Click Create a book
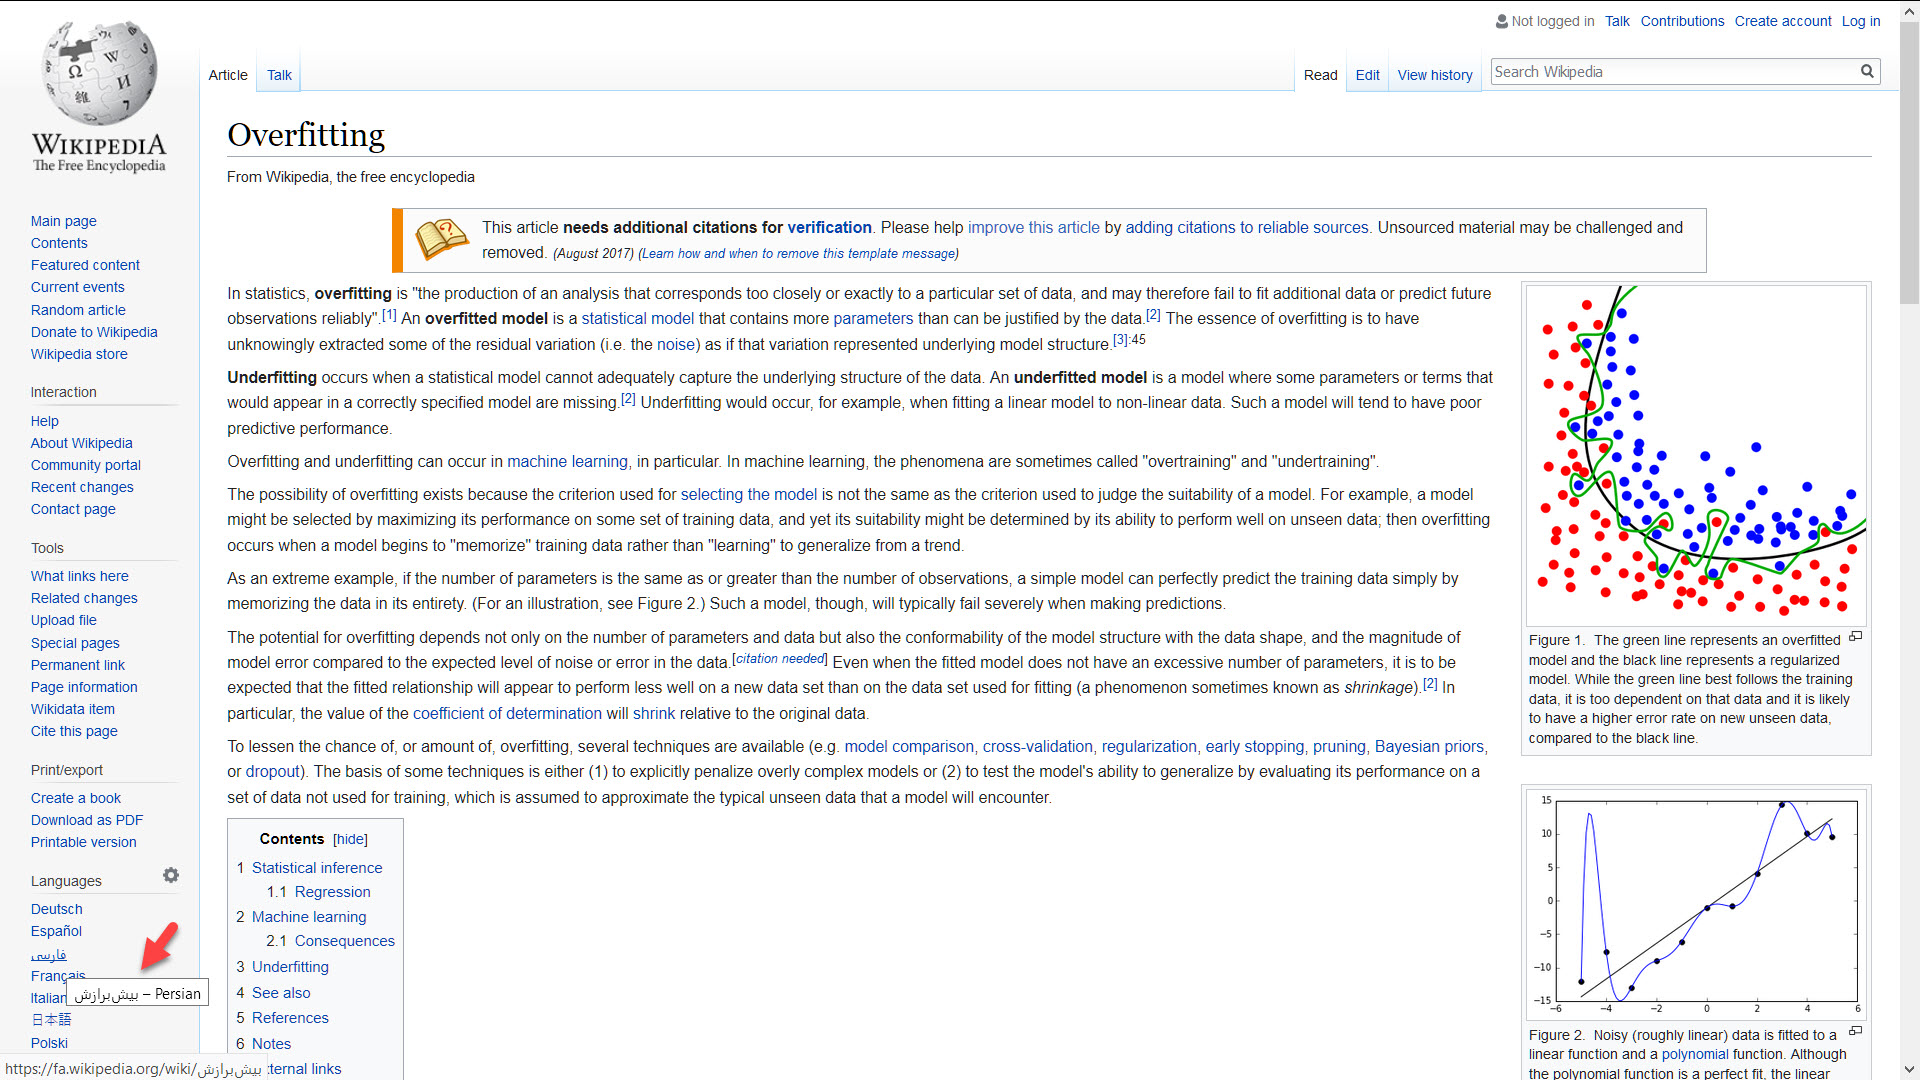 pyautogui.click(x=76, y=798)
